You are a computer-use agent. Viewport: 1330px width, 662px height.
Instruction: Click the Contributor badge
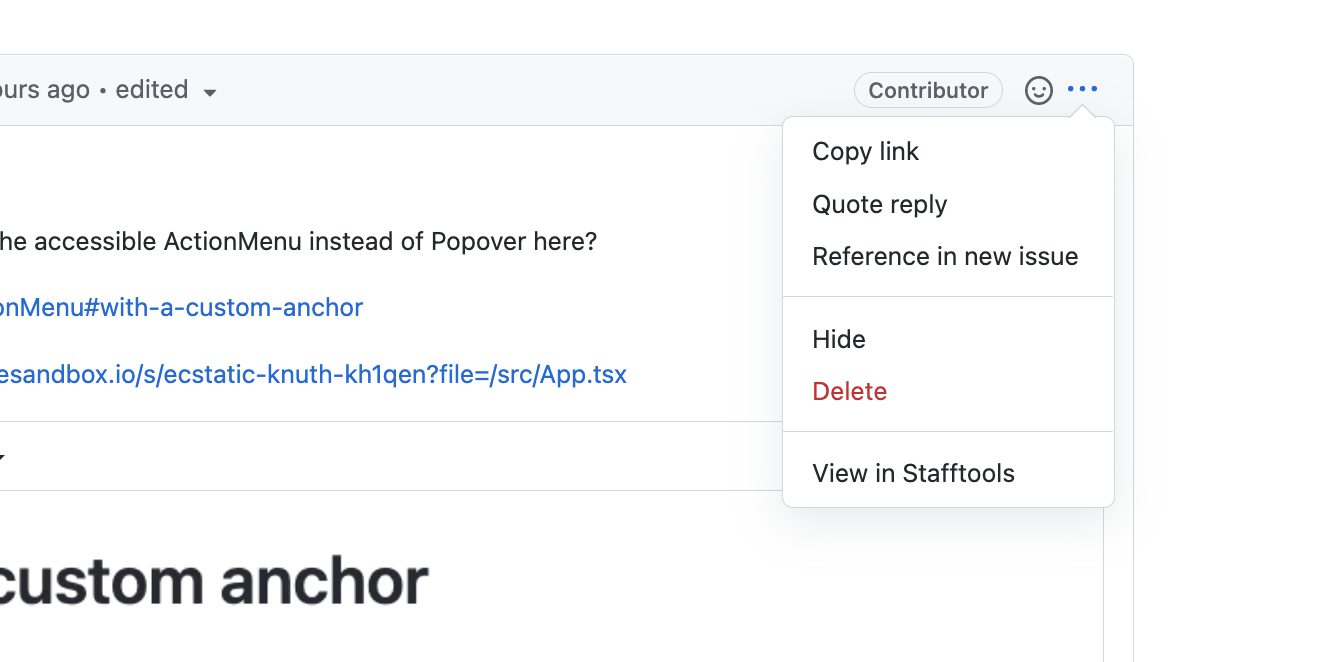(927, 90)
